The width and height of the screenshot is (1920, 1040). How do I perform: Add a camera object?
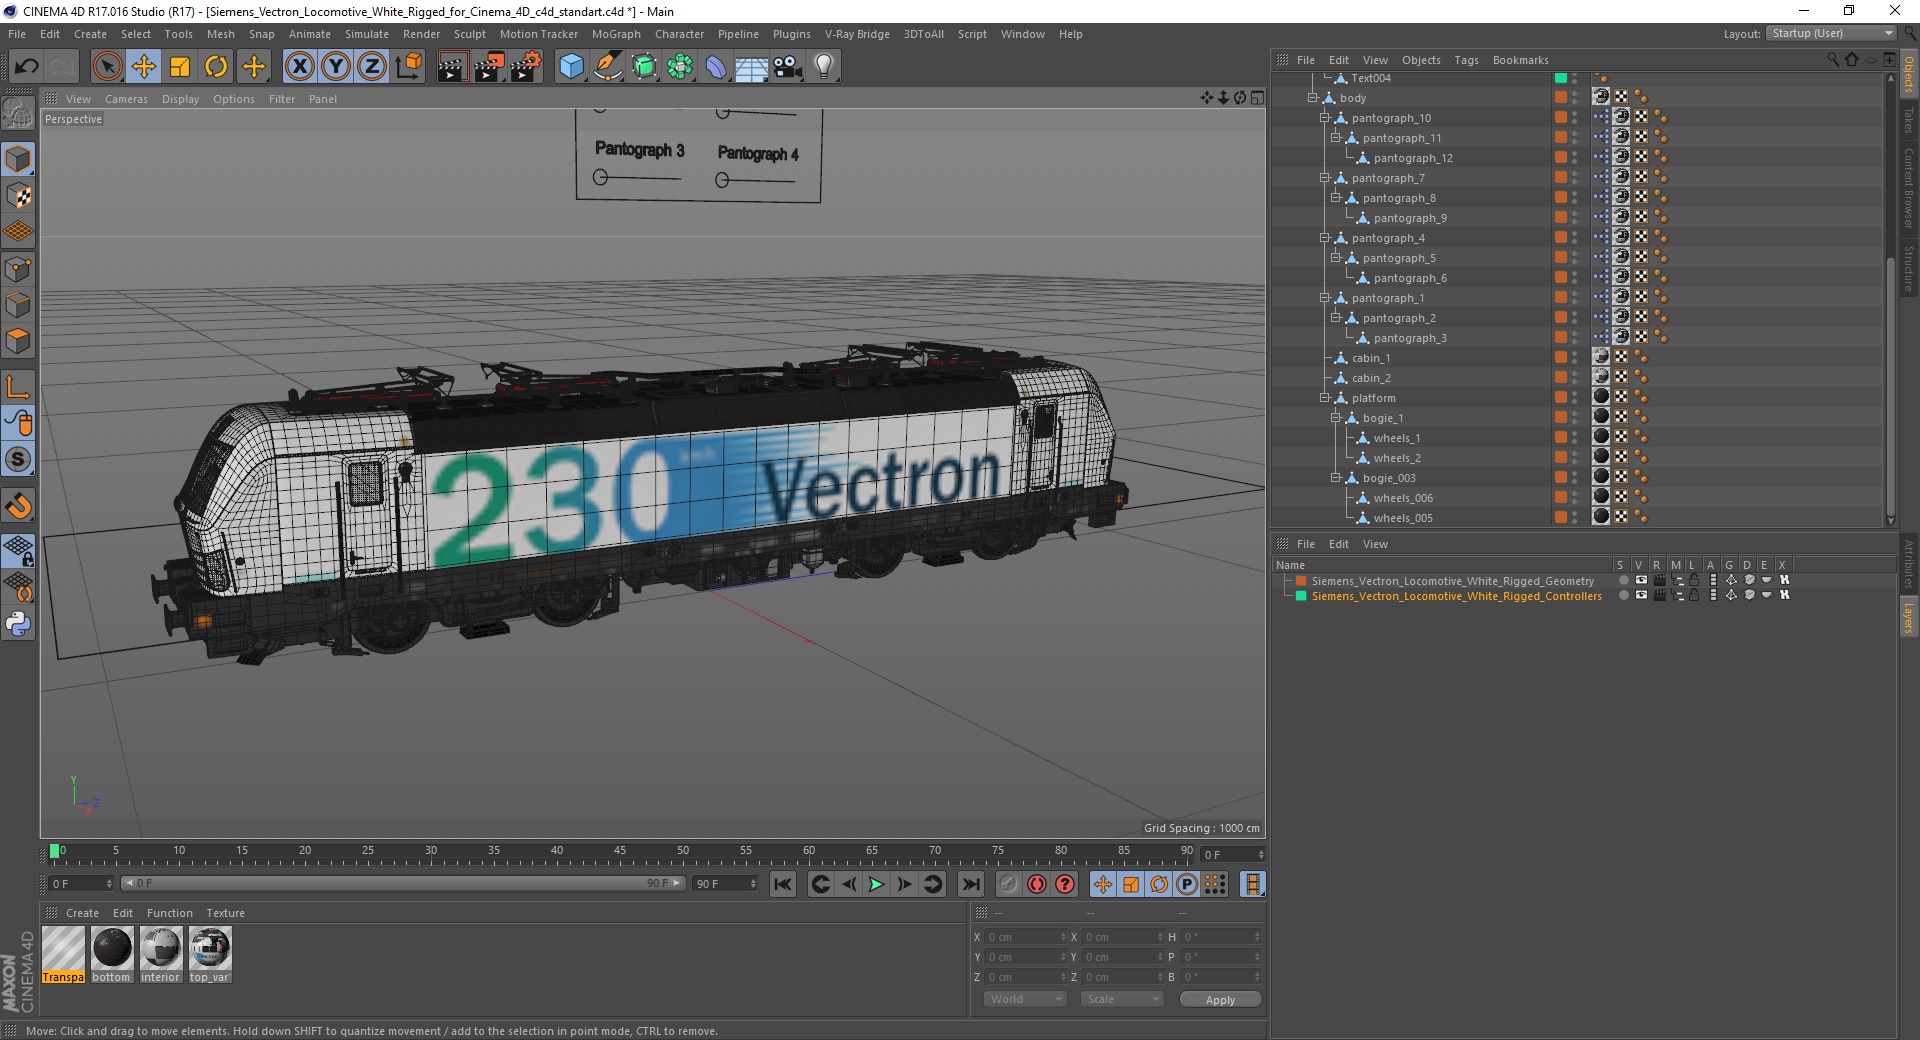tap(788, 67)
